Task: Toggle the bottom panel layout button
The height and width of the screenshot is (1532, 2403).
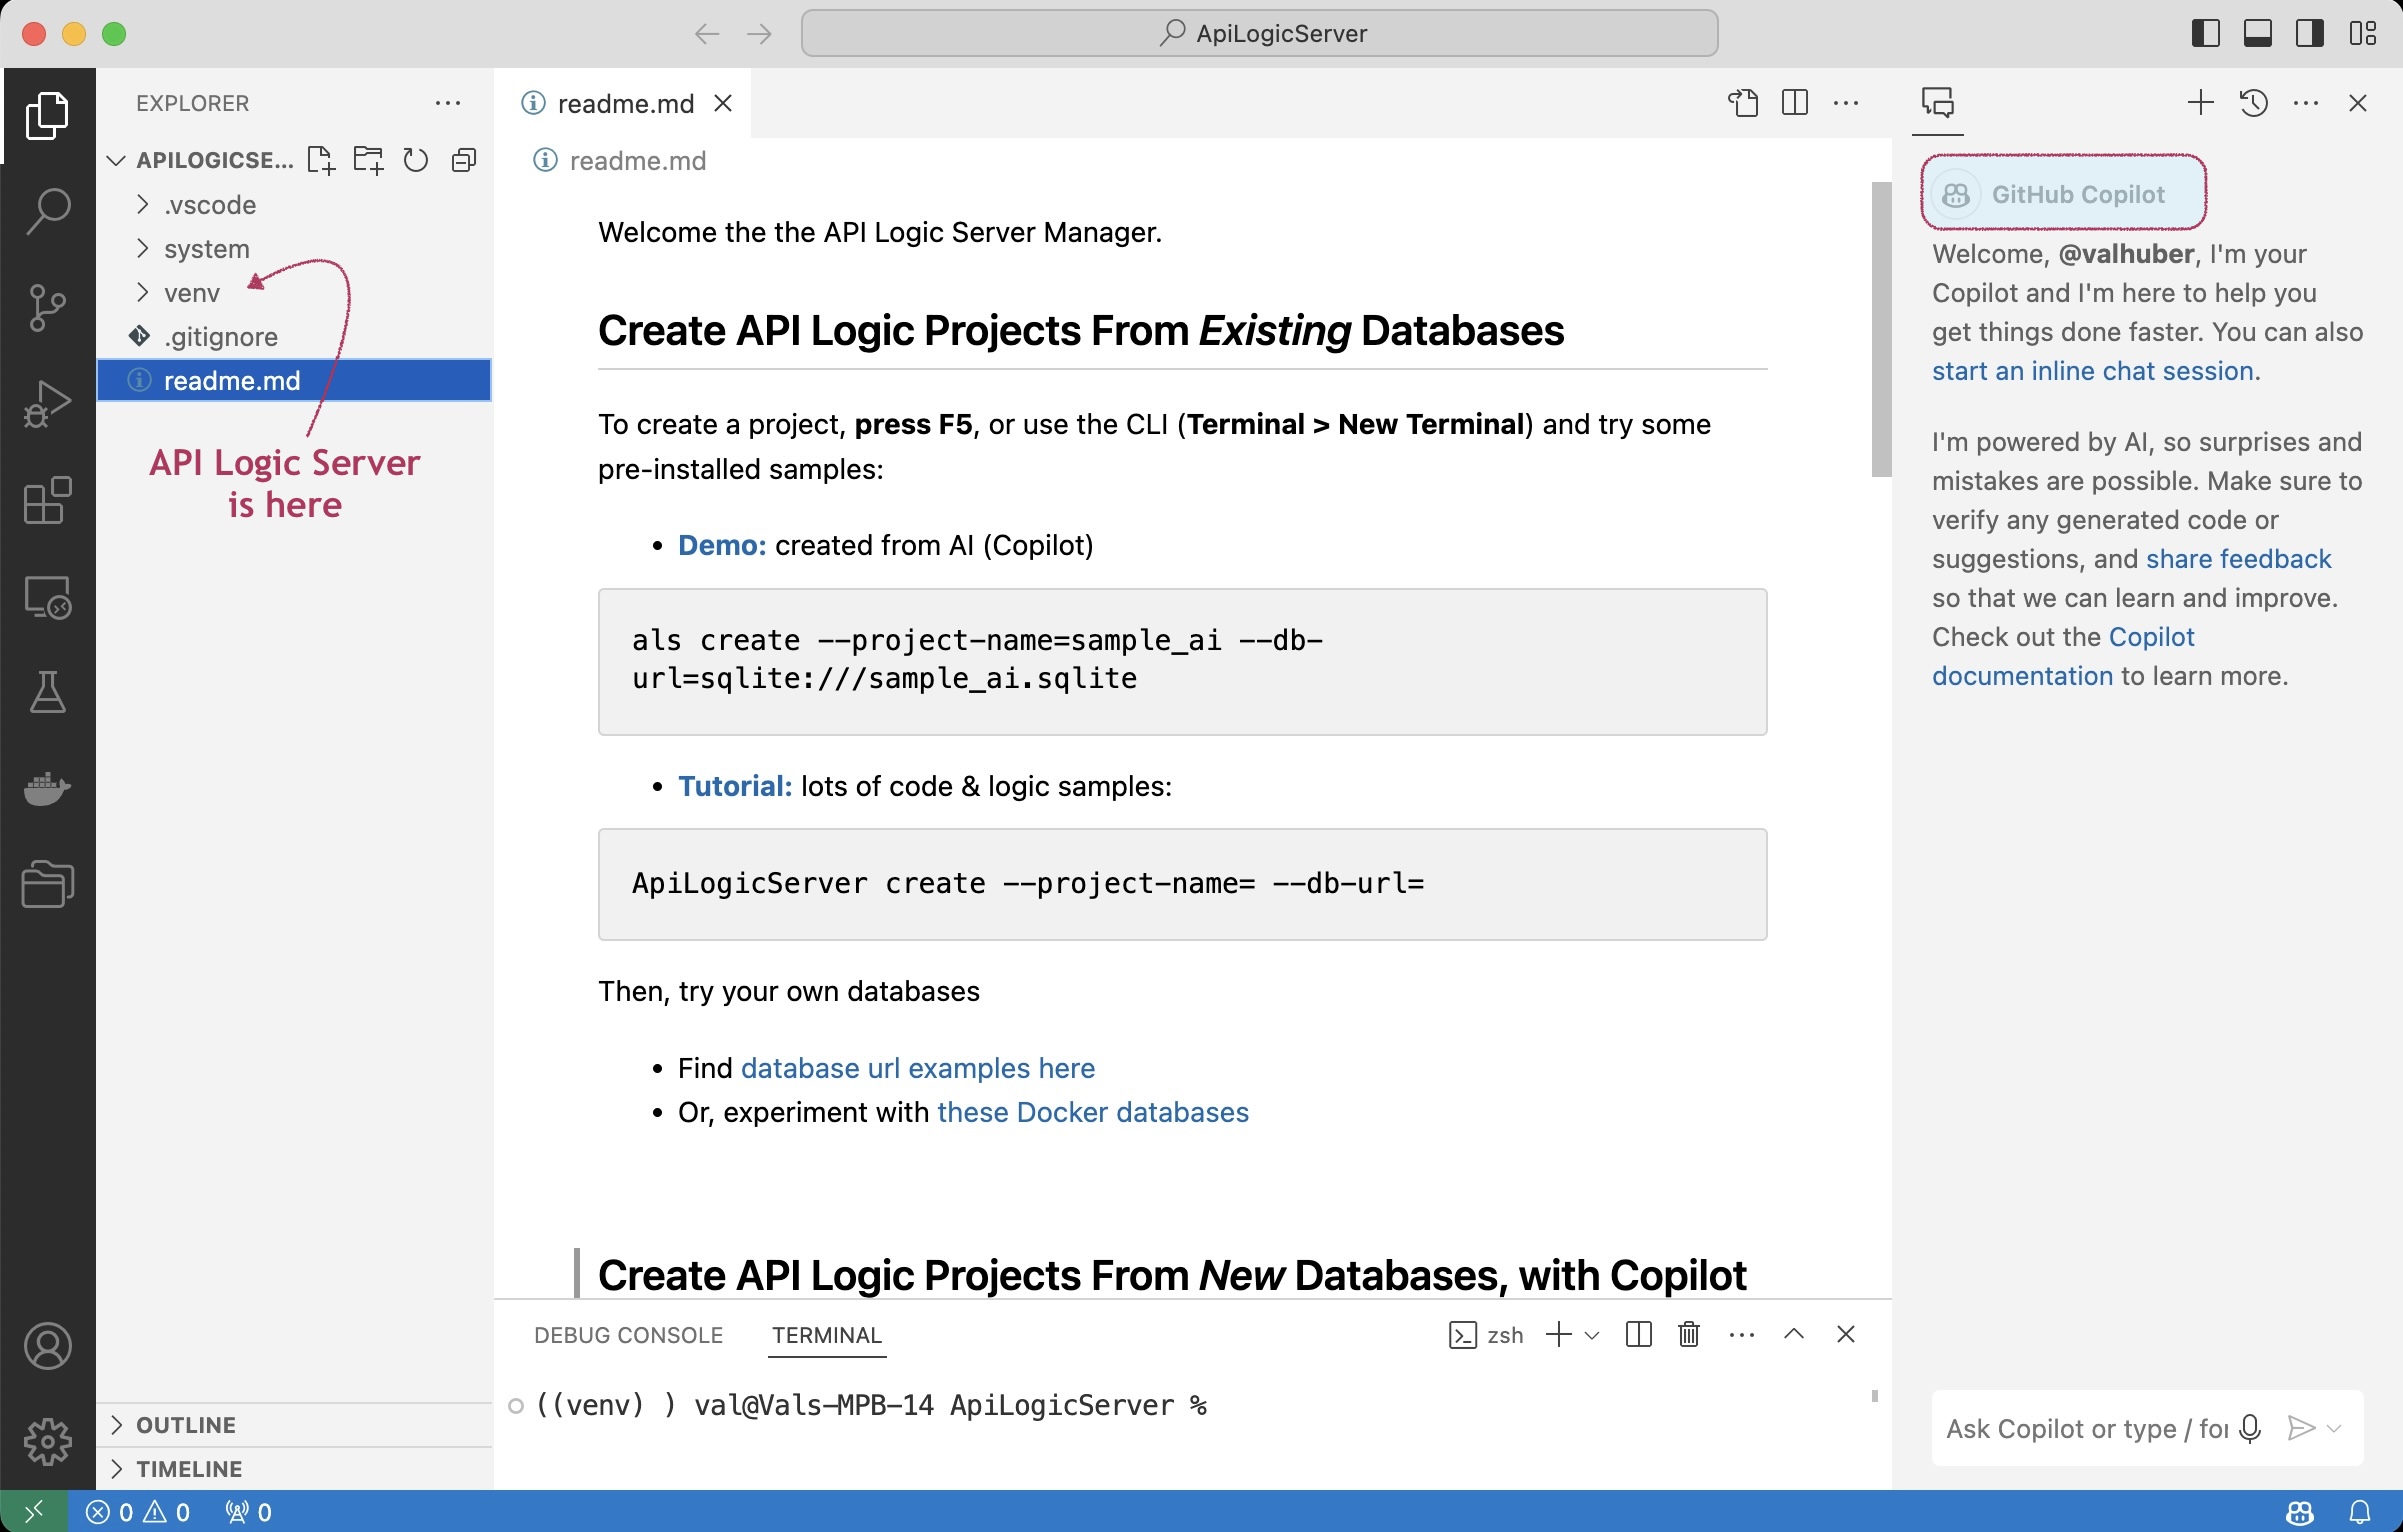Action: click(x=2257, y=33)
